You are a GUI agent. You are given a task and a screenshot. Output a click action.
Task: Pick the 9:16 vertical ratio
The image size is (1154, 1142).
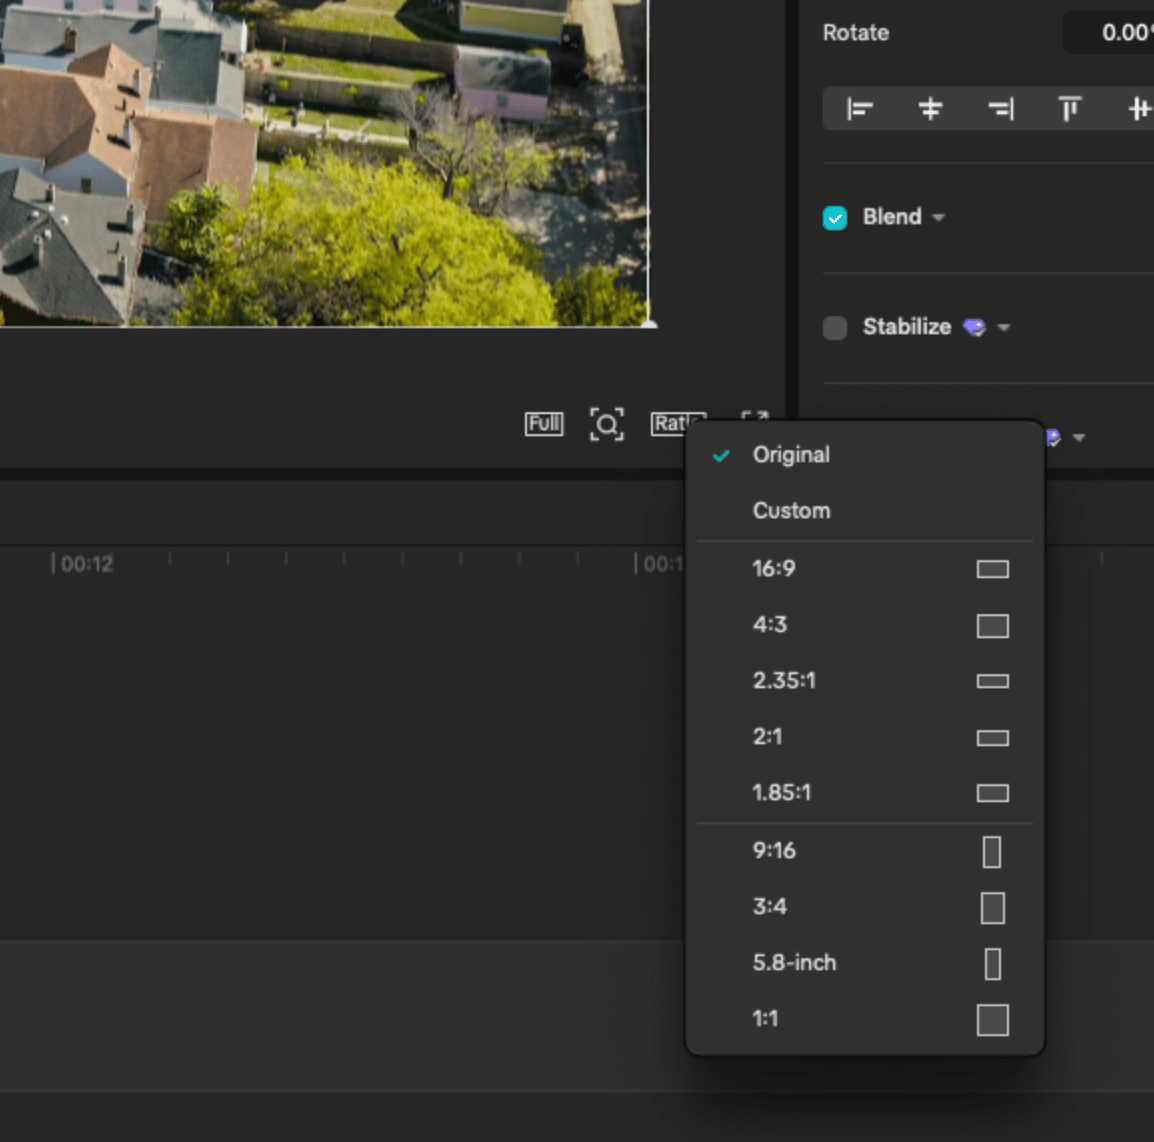click(x=774, y=851)
